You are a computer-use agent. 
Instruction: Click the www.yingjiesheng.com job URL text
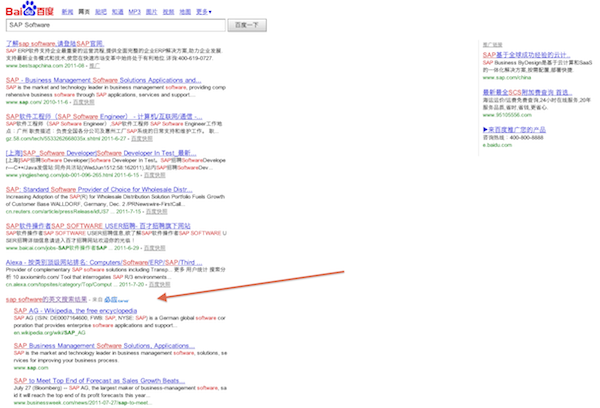pyautogui.click(x=59, y=175)
